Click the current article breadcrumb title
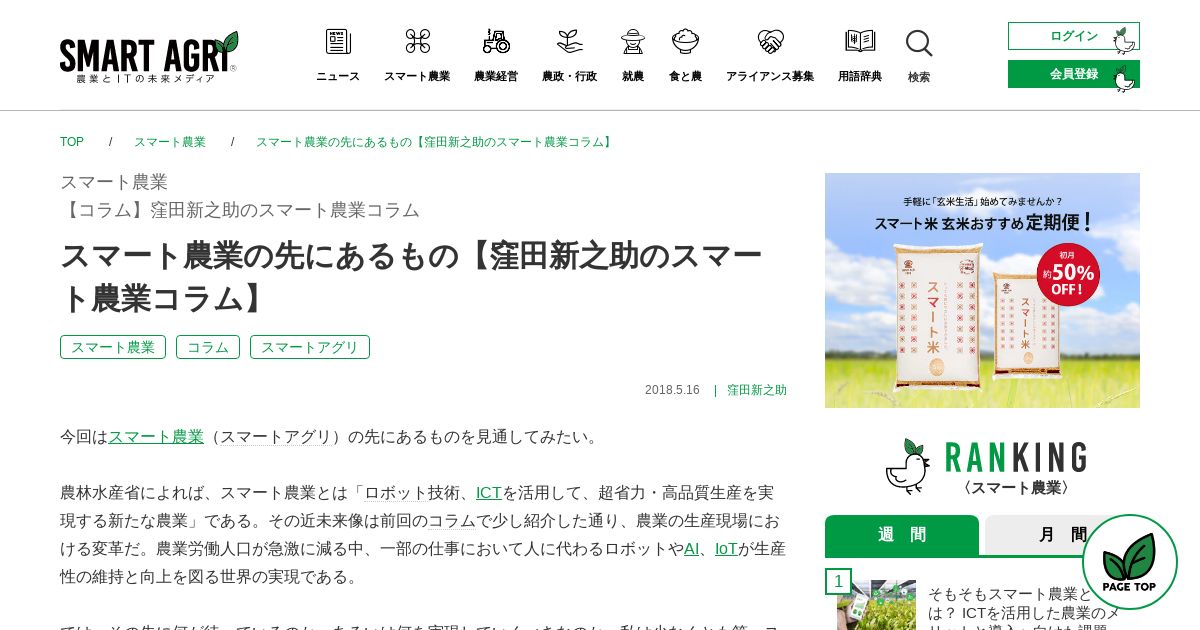The image size is (1200, 630). point(435,142)
